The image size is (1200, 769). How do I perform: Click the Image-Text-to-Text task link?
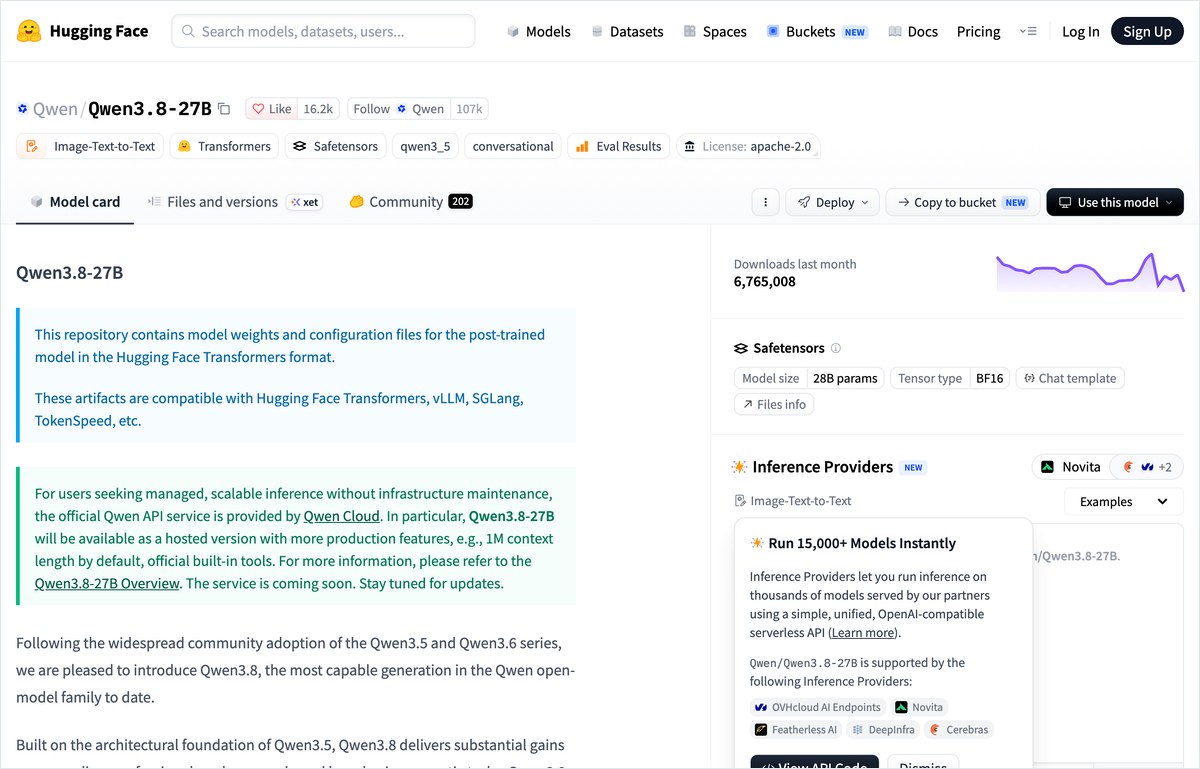[x=792, y=501]
